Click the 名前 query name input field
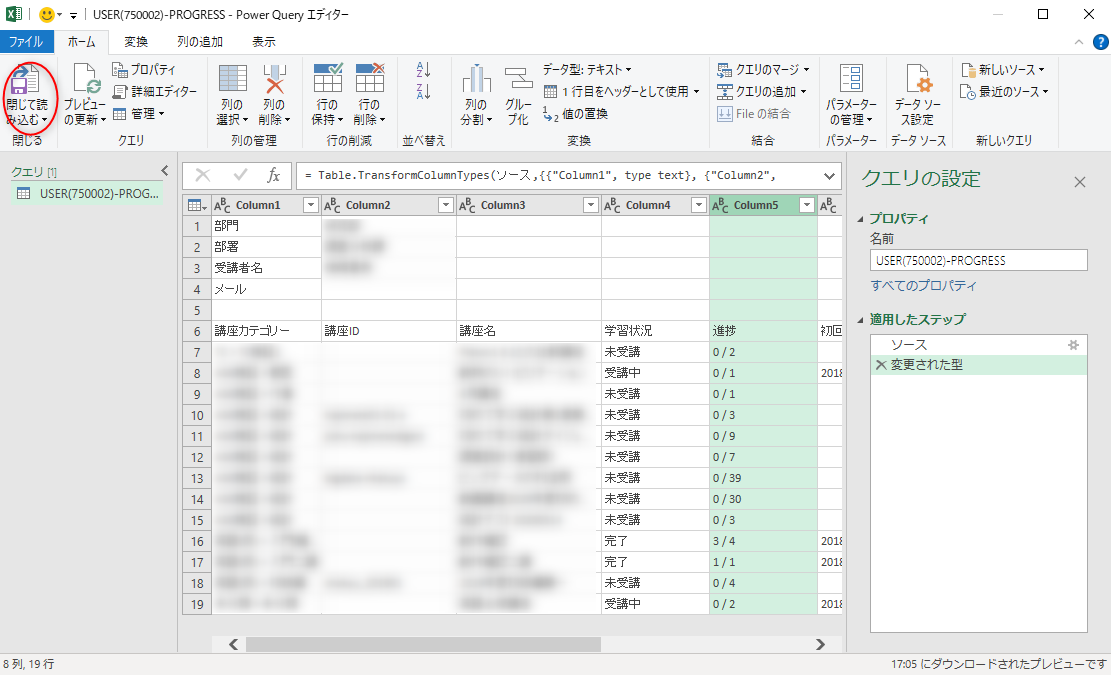 click(x=979, y=260)
